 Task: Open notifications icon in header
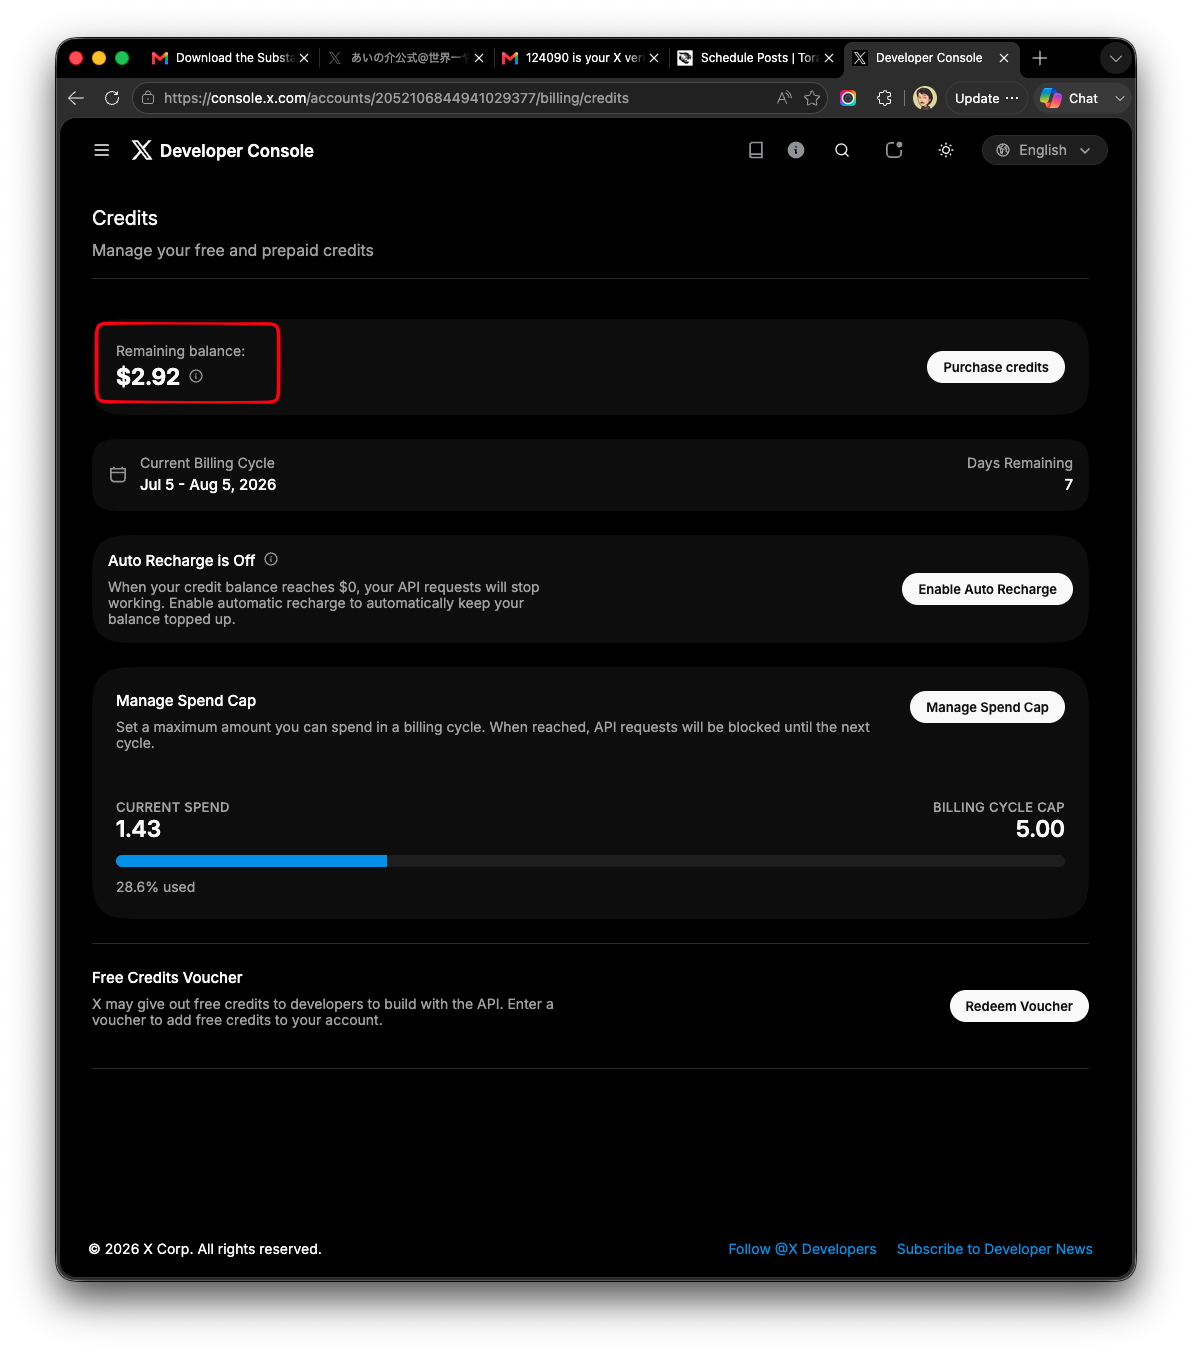pos(894,150)
